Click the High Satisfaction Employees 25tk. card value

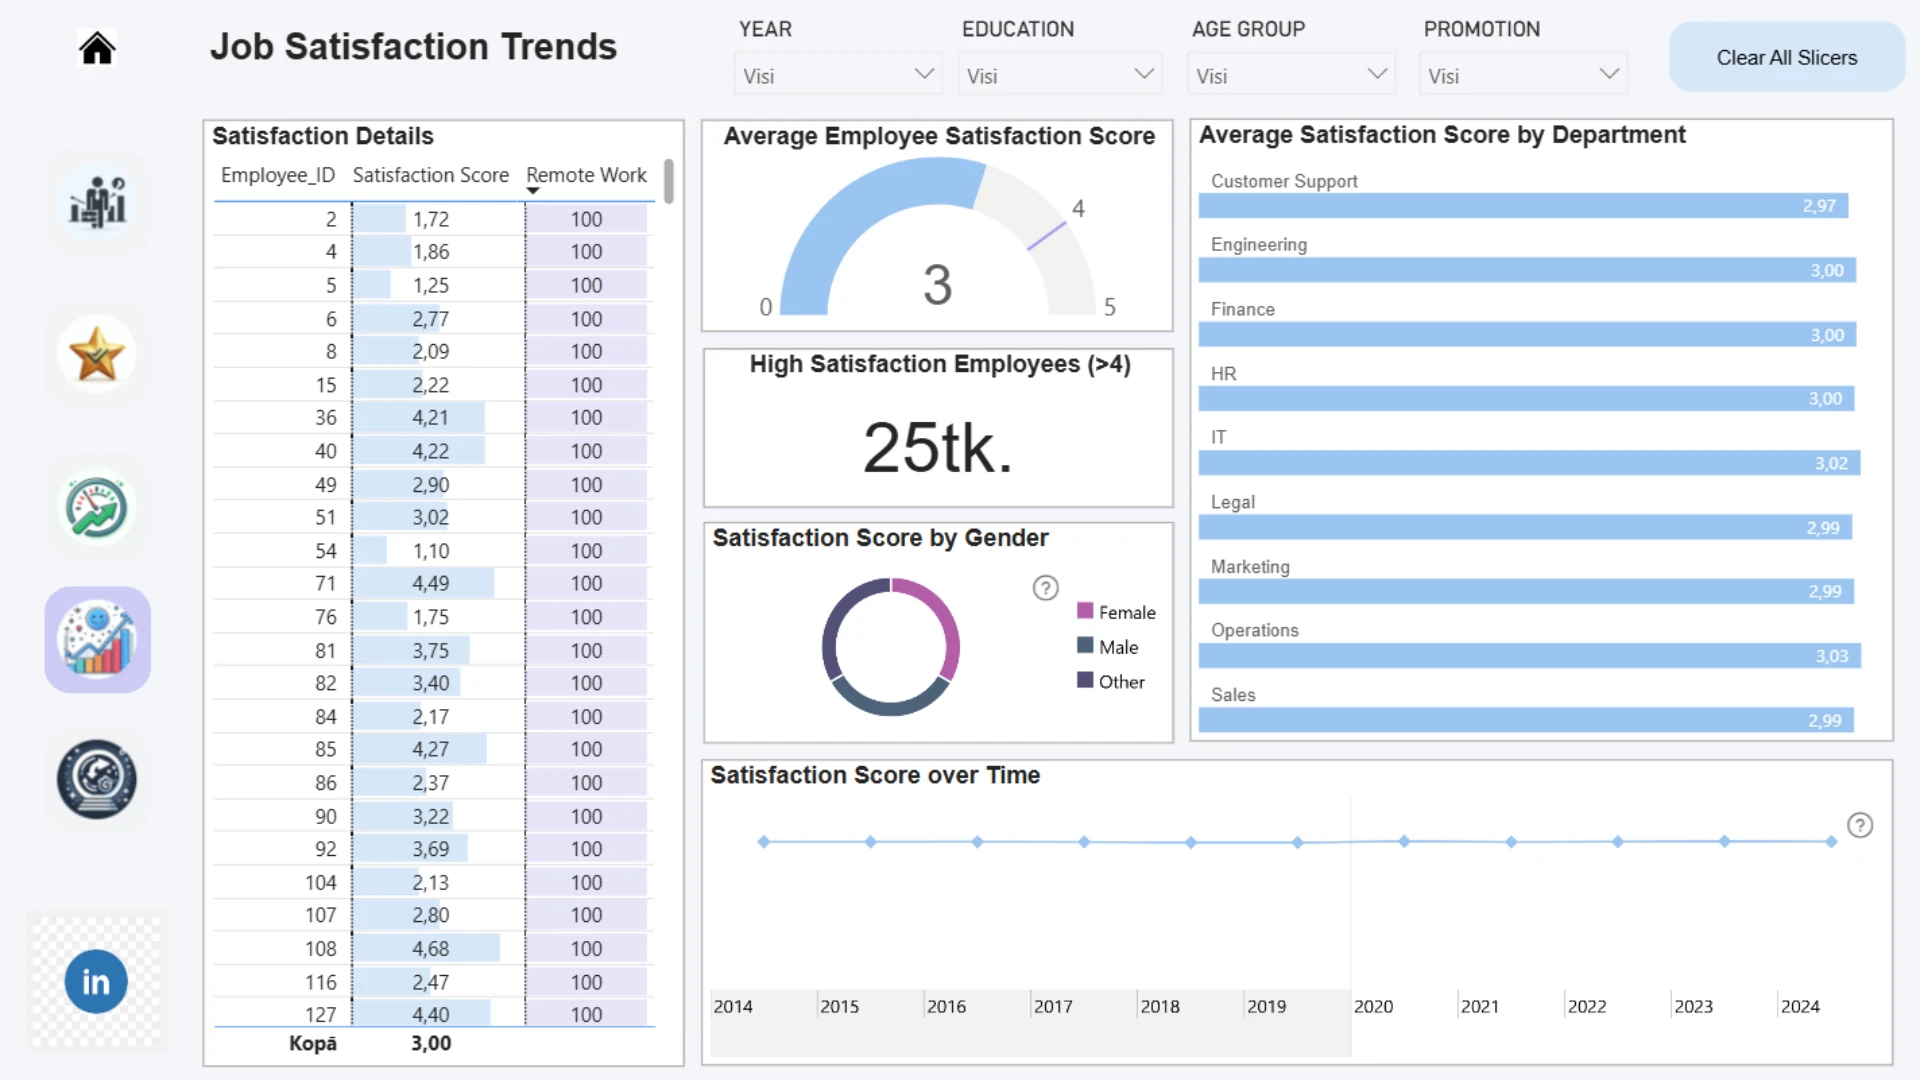tap(938, 447)
